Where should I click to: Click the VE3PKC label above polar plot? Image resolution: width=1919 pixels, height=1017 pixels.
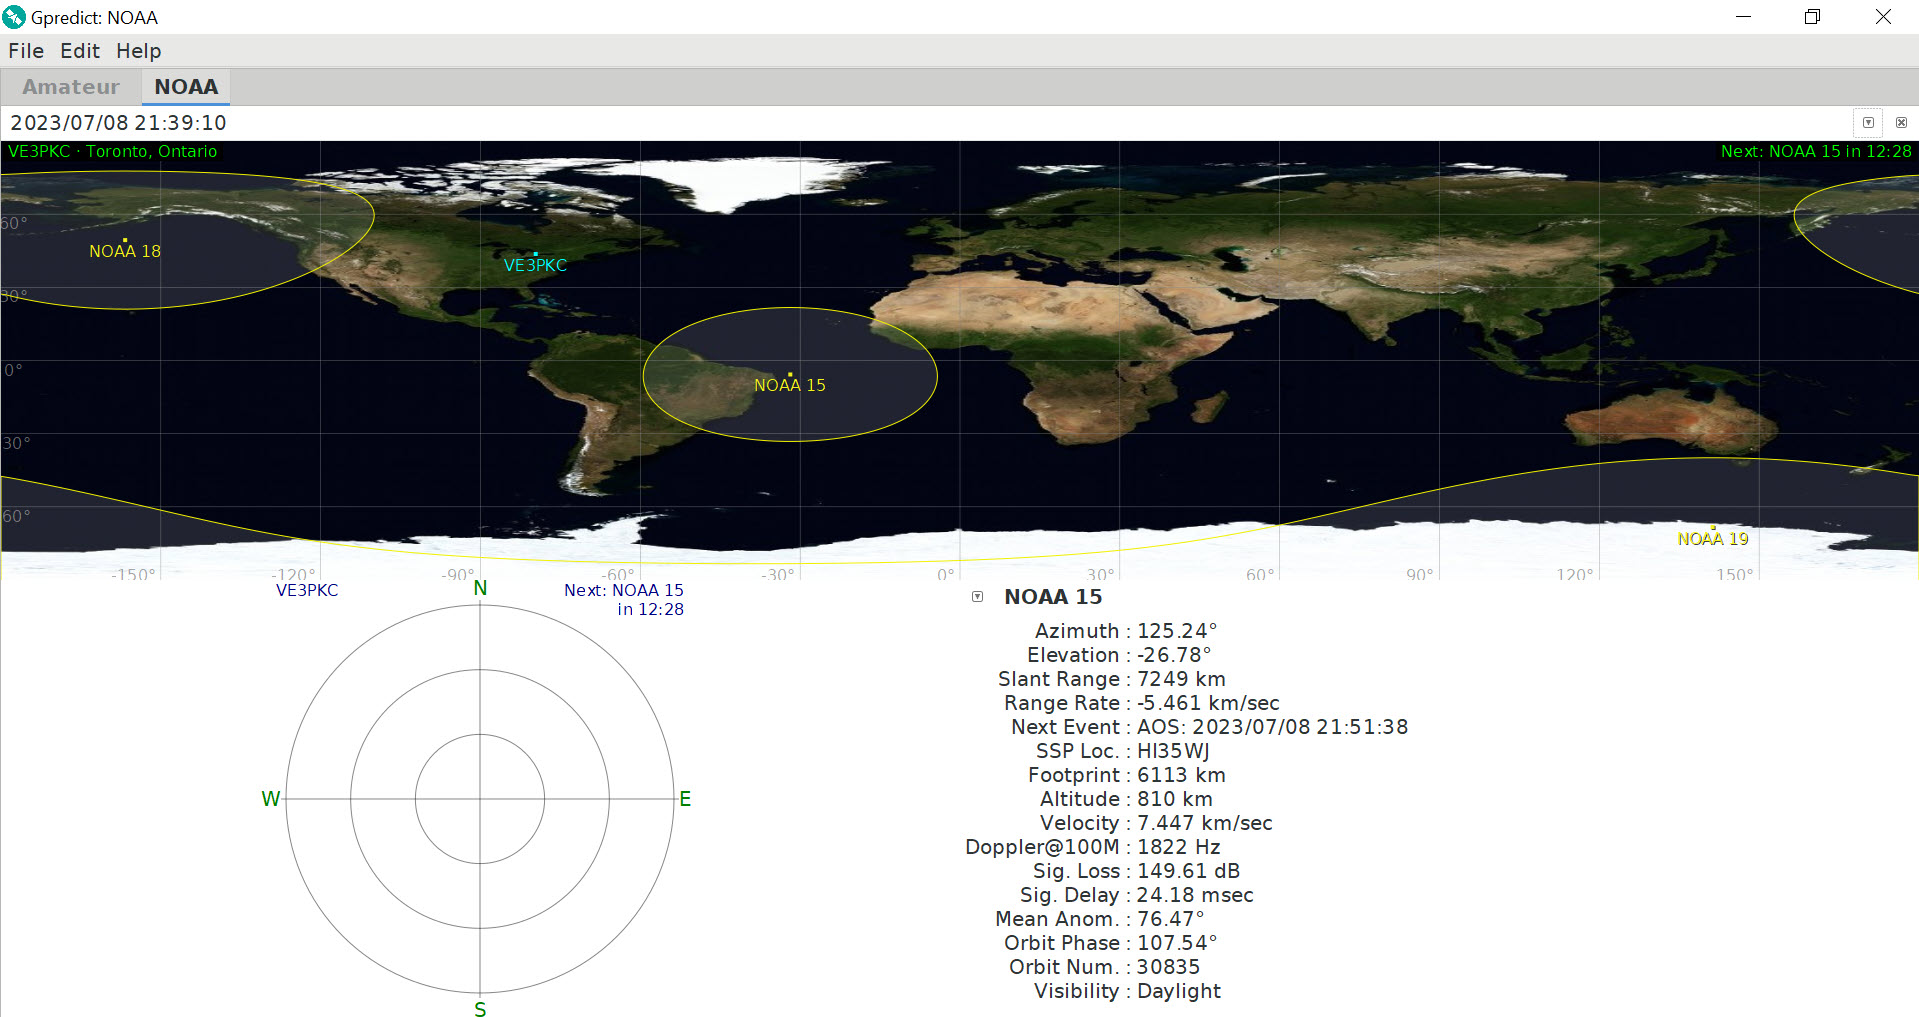pos(307,591)
